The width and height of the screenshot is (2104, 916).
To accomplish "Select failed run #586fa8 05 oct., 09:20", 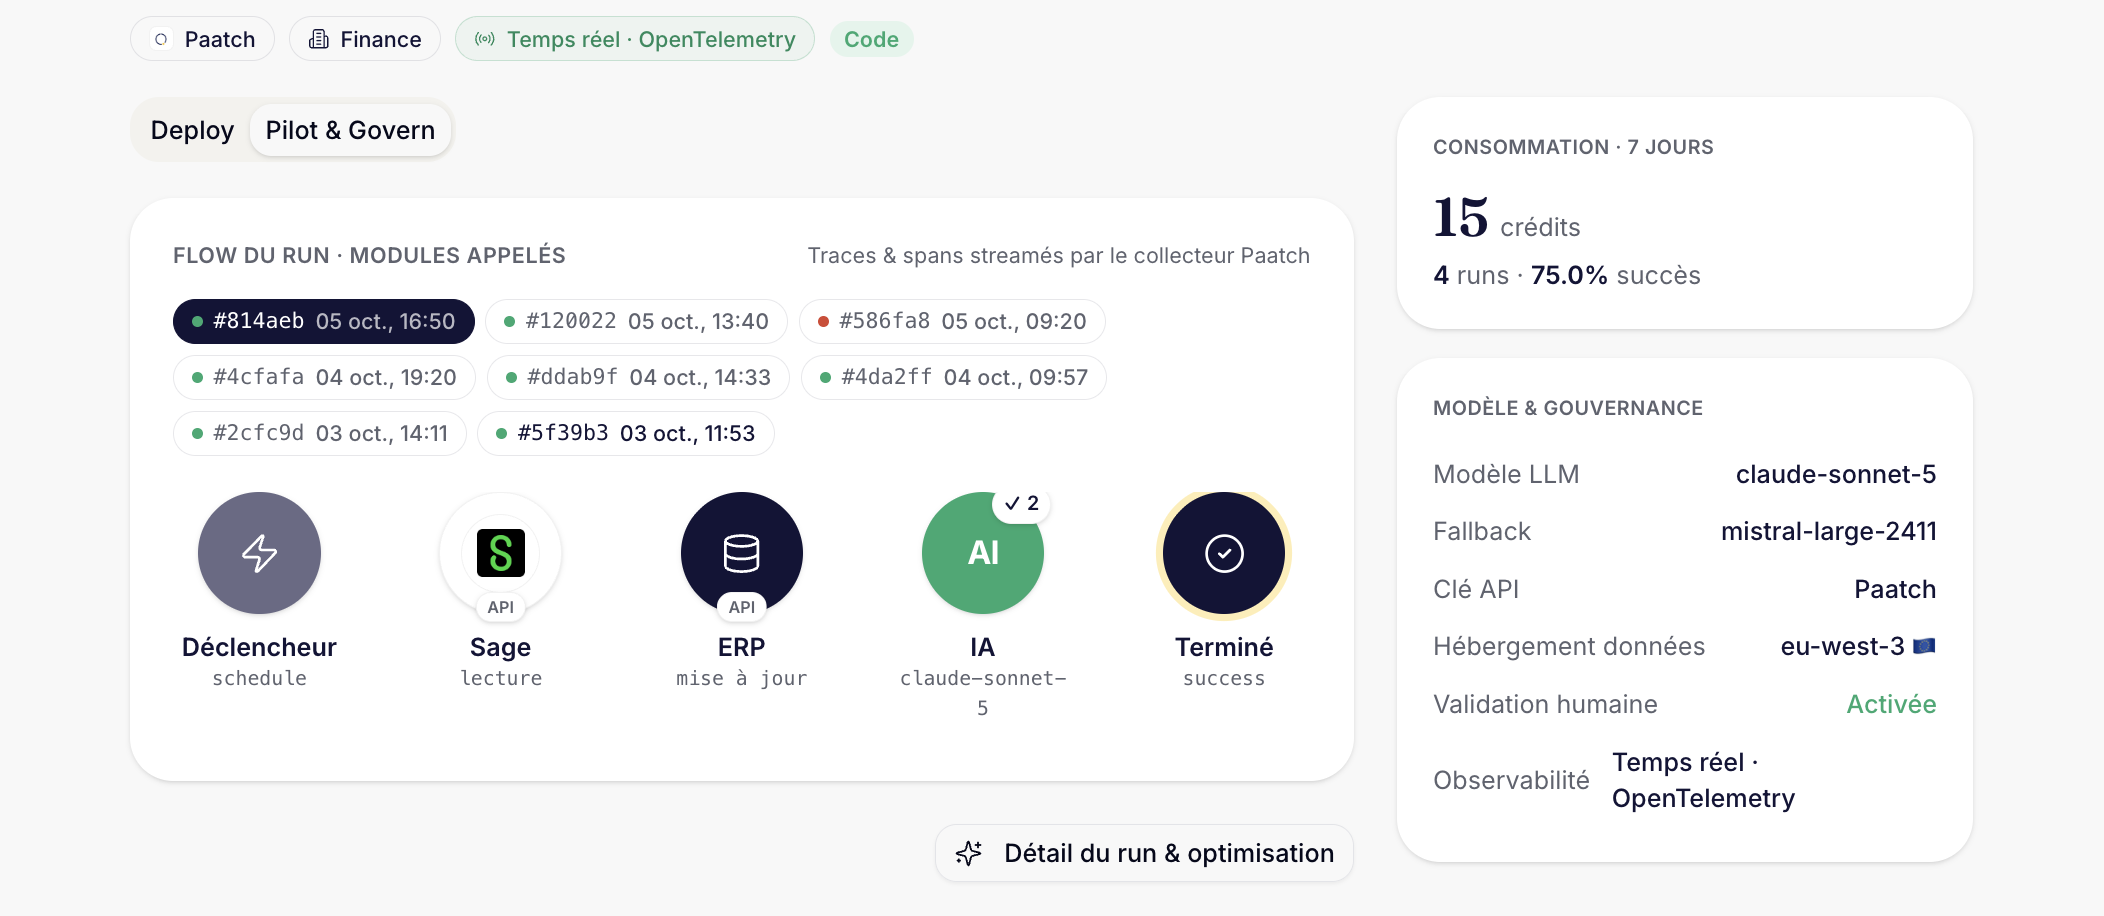I will [952, 321].
